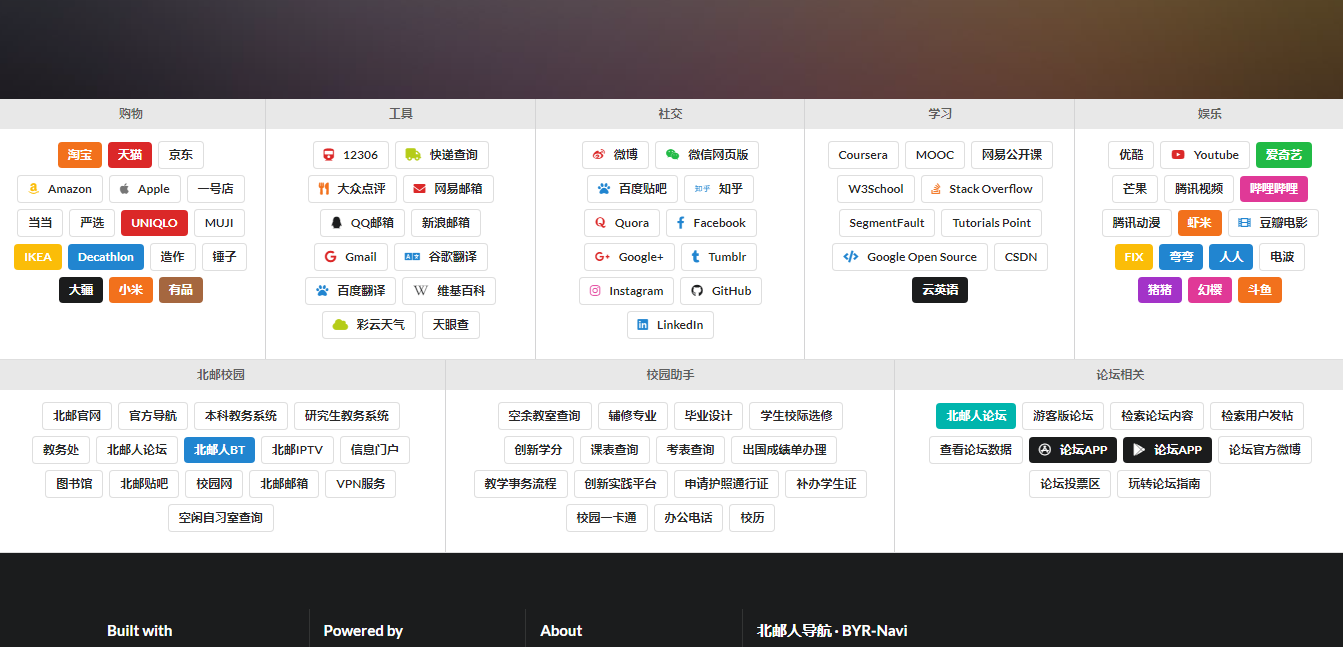
Task: Open Google+ link
Action: click(x=629, y=257)
